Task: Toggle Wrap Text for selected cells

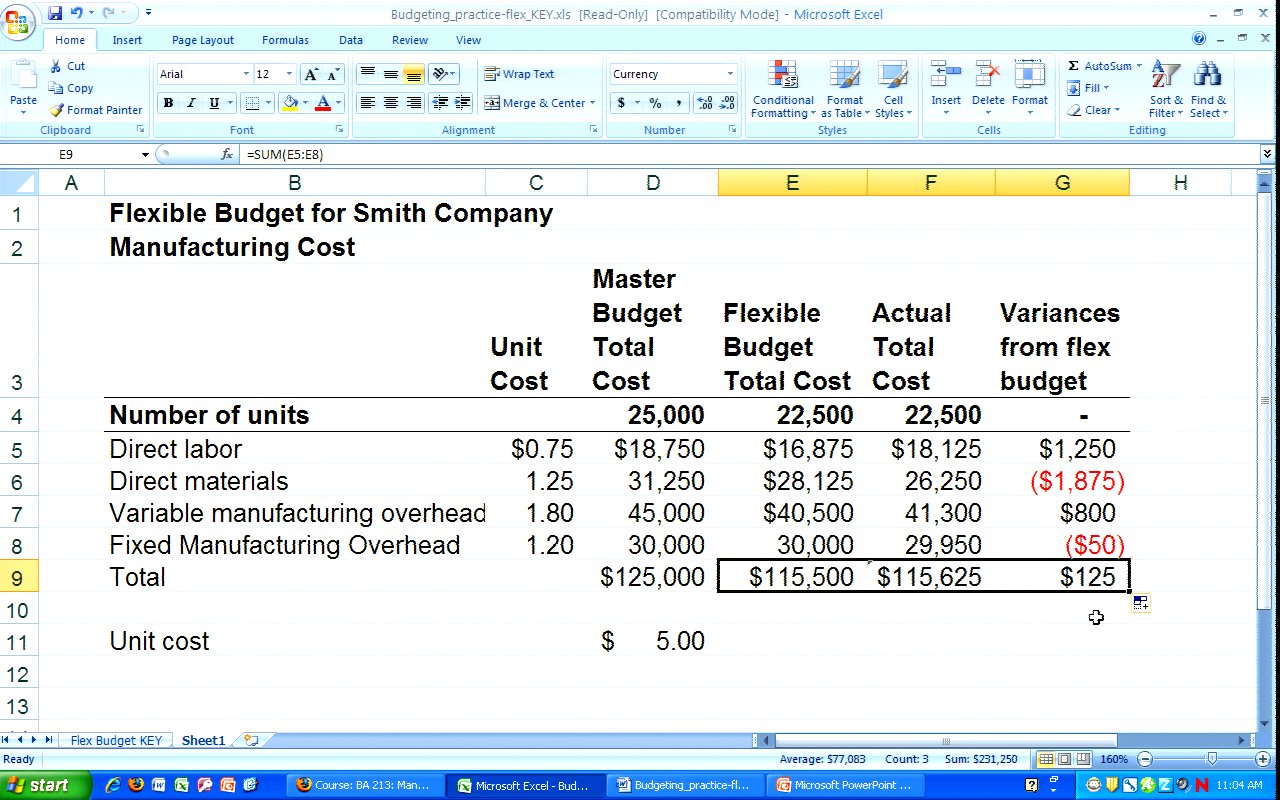Action: click(x=519, y=74)
